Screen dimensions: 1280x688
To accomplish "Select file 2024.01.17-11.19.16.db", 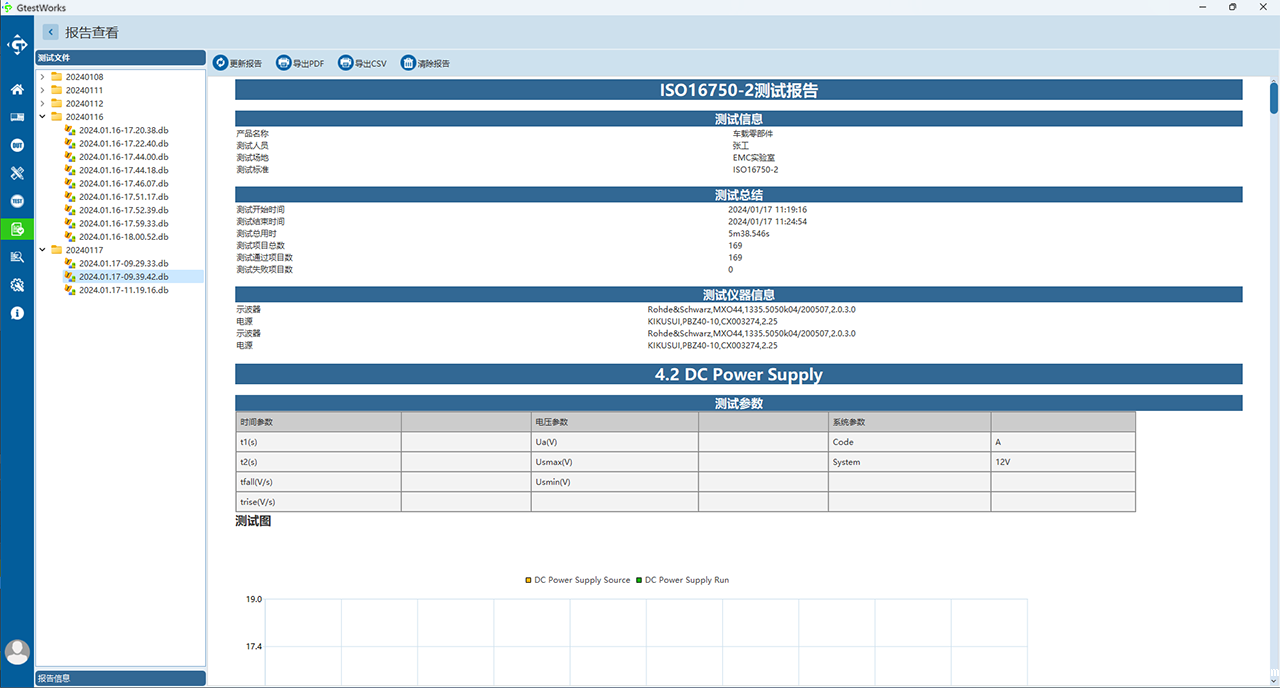I will (x=123, y=290).
